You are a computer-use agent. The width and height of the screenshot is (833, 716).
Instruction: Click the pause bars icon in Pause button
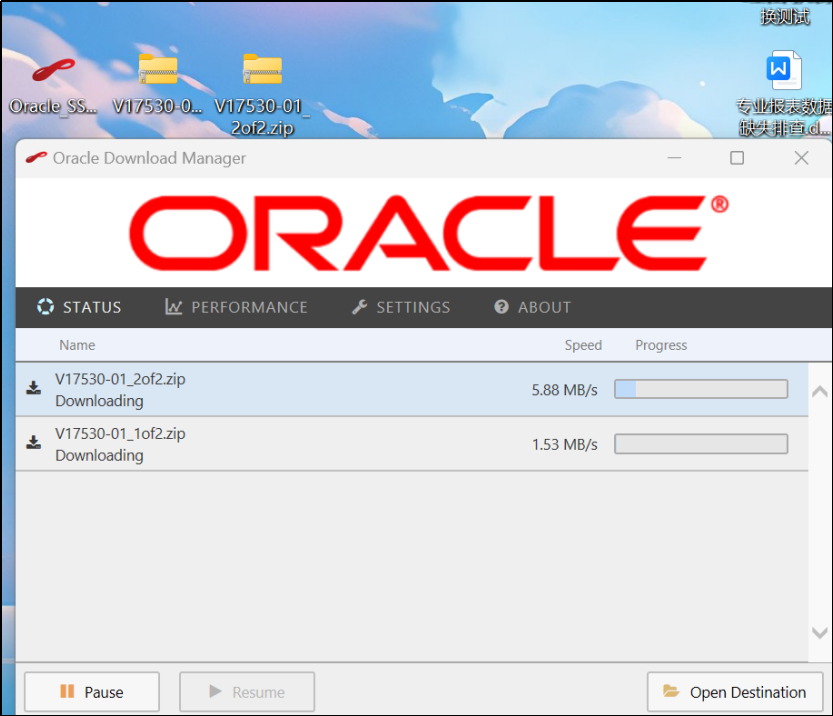tap(67, 691)
